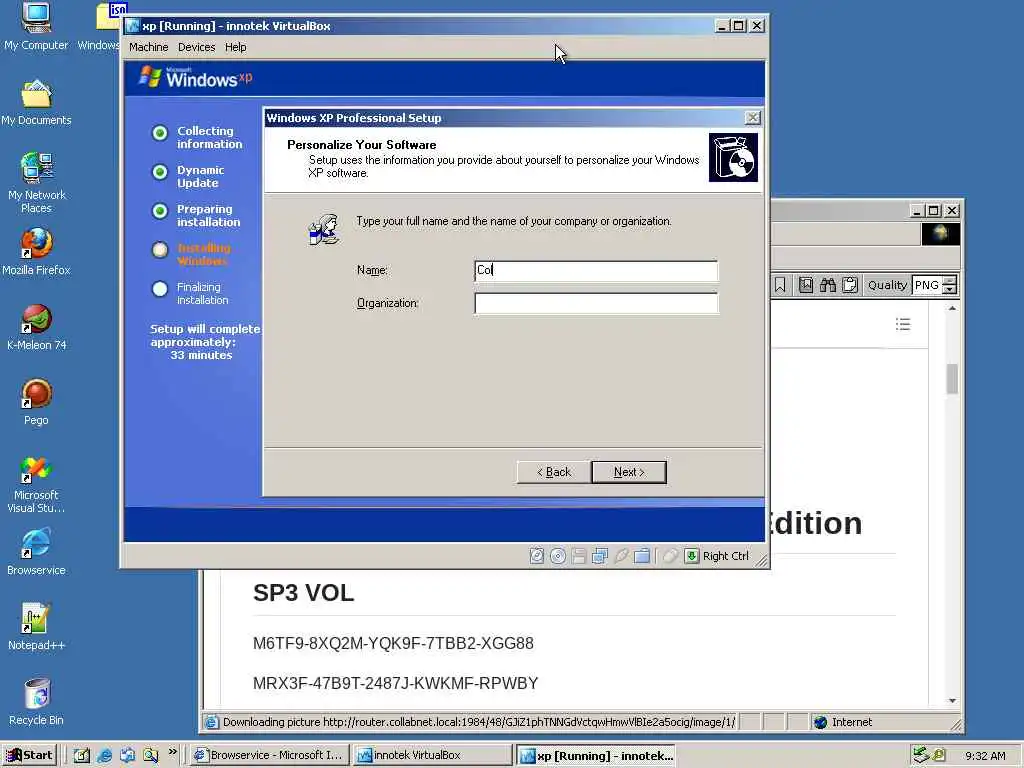Screen dimensions: 1024x768
Task: Click the clipboard icon in Browservice toolbar
Action: [x=850, y=285]
